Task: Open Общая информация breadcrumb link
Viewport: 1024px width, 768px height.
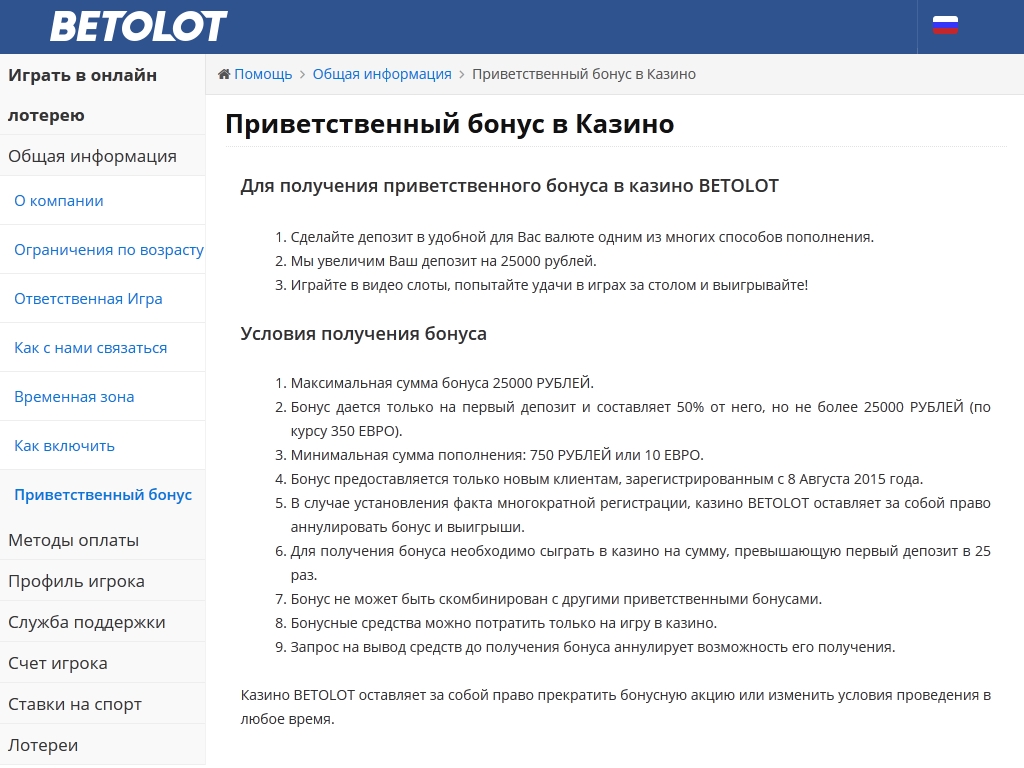Action: (x=382, y=74)
